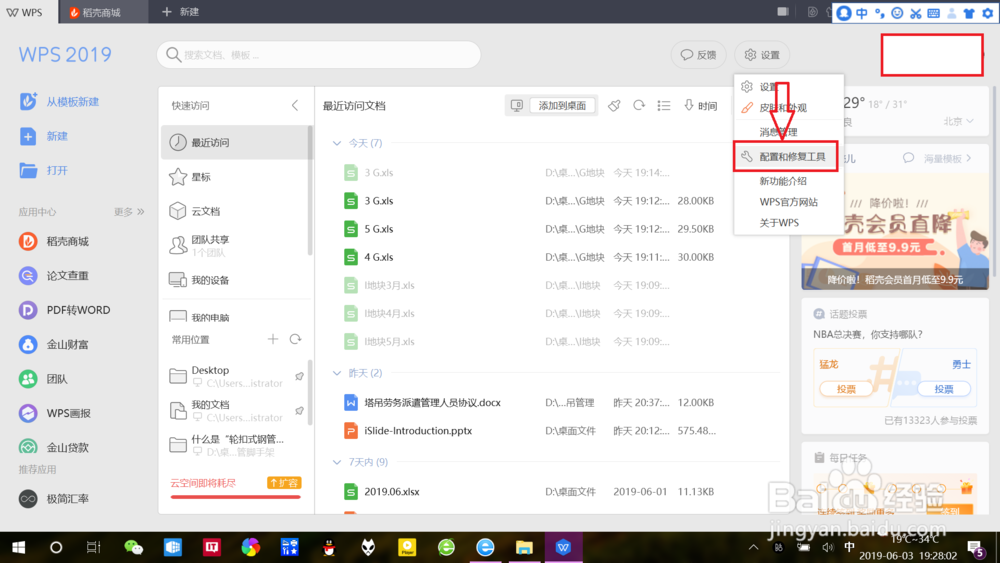1000x563 pixels.
Task: Expand 更多 in 应用中心
Action: 129,212
